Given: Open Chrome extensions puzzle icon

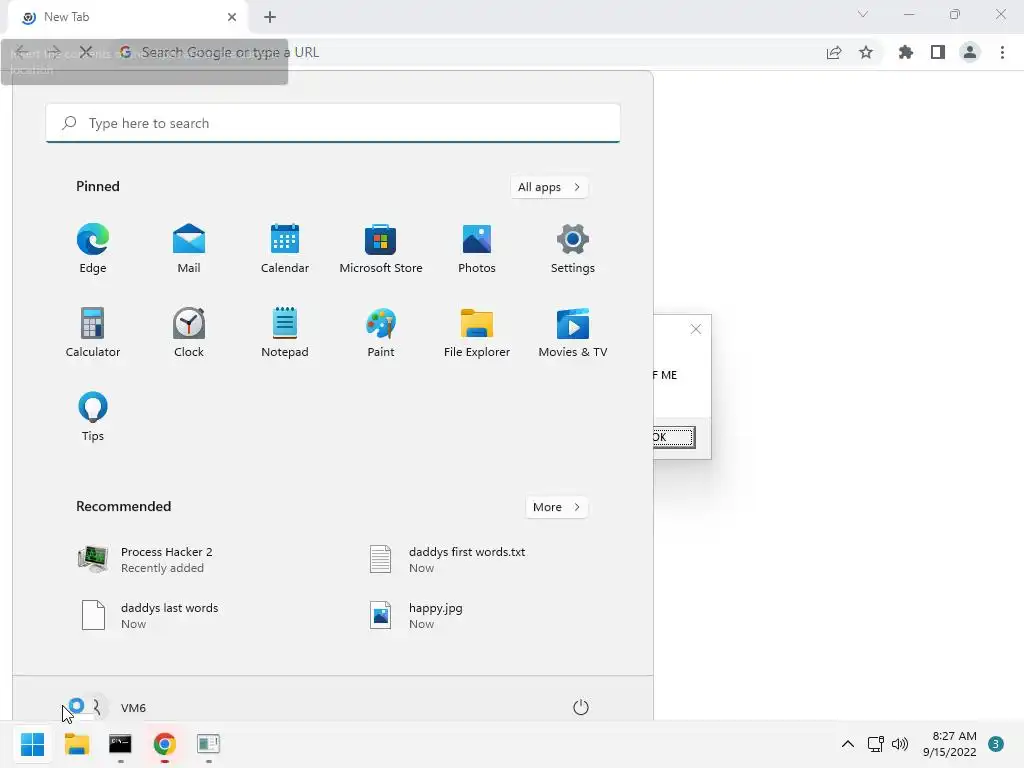Looking at the screenshot, I should 906,52.
